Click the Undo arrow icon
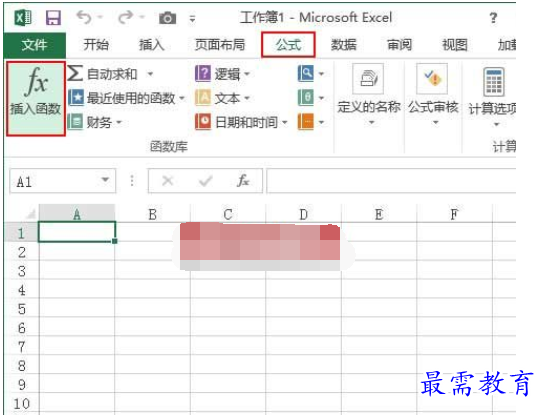The image size is (542, 415). (84, 17)
